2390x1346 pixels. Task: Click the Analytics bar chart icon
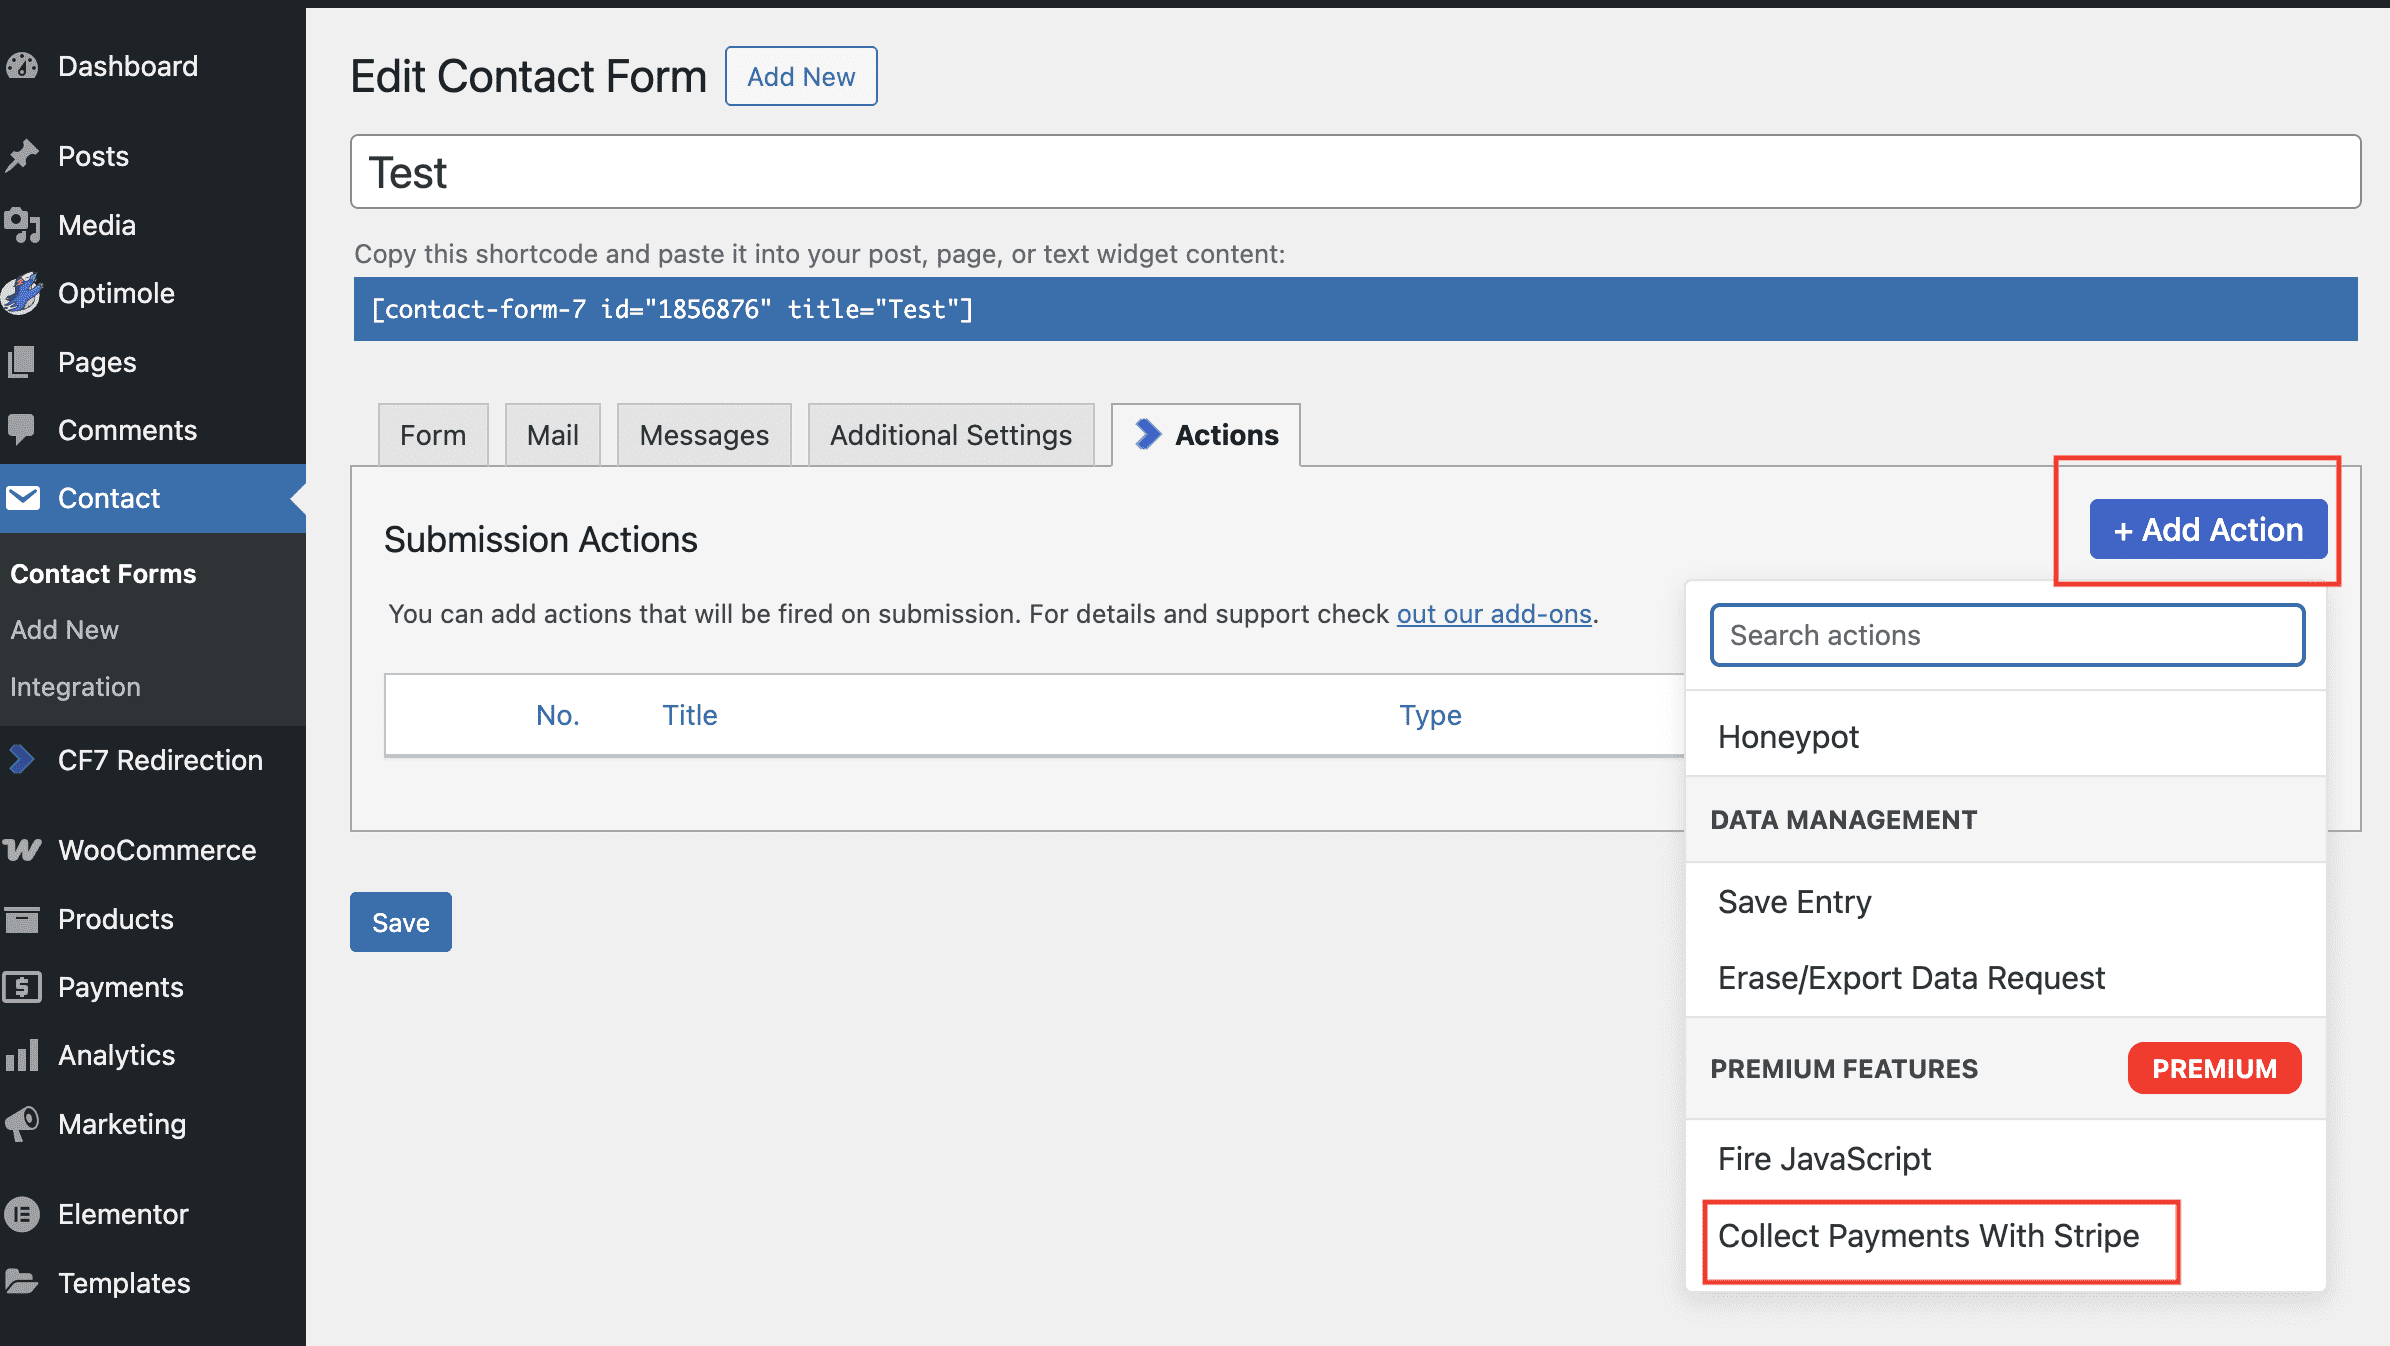click(x=22, y=1055)
